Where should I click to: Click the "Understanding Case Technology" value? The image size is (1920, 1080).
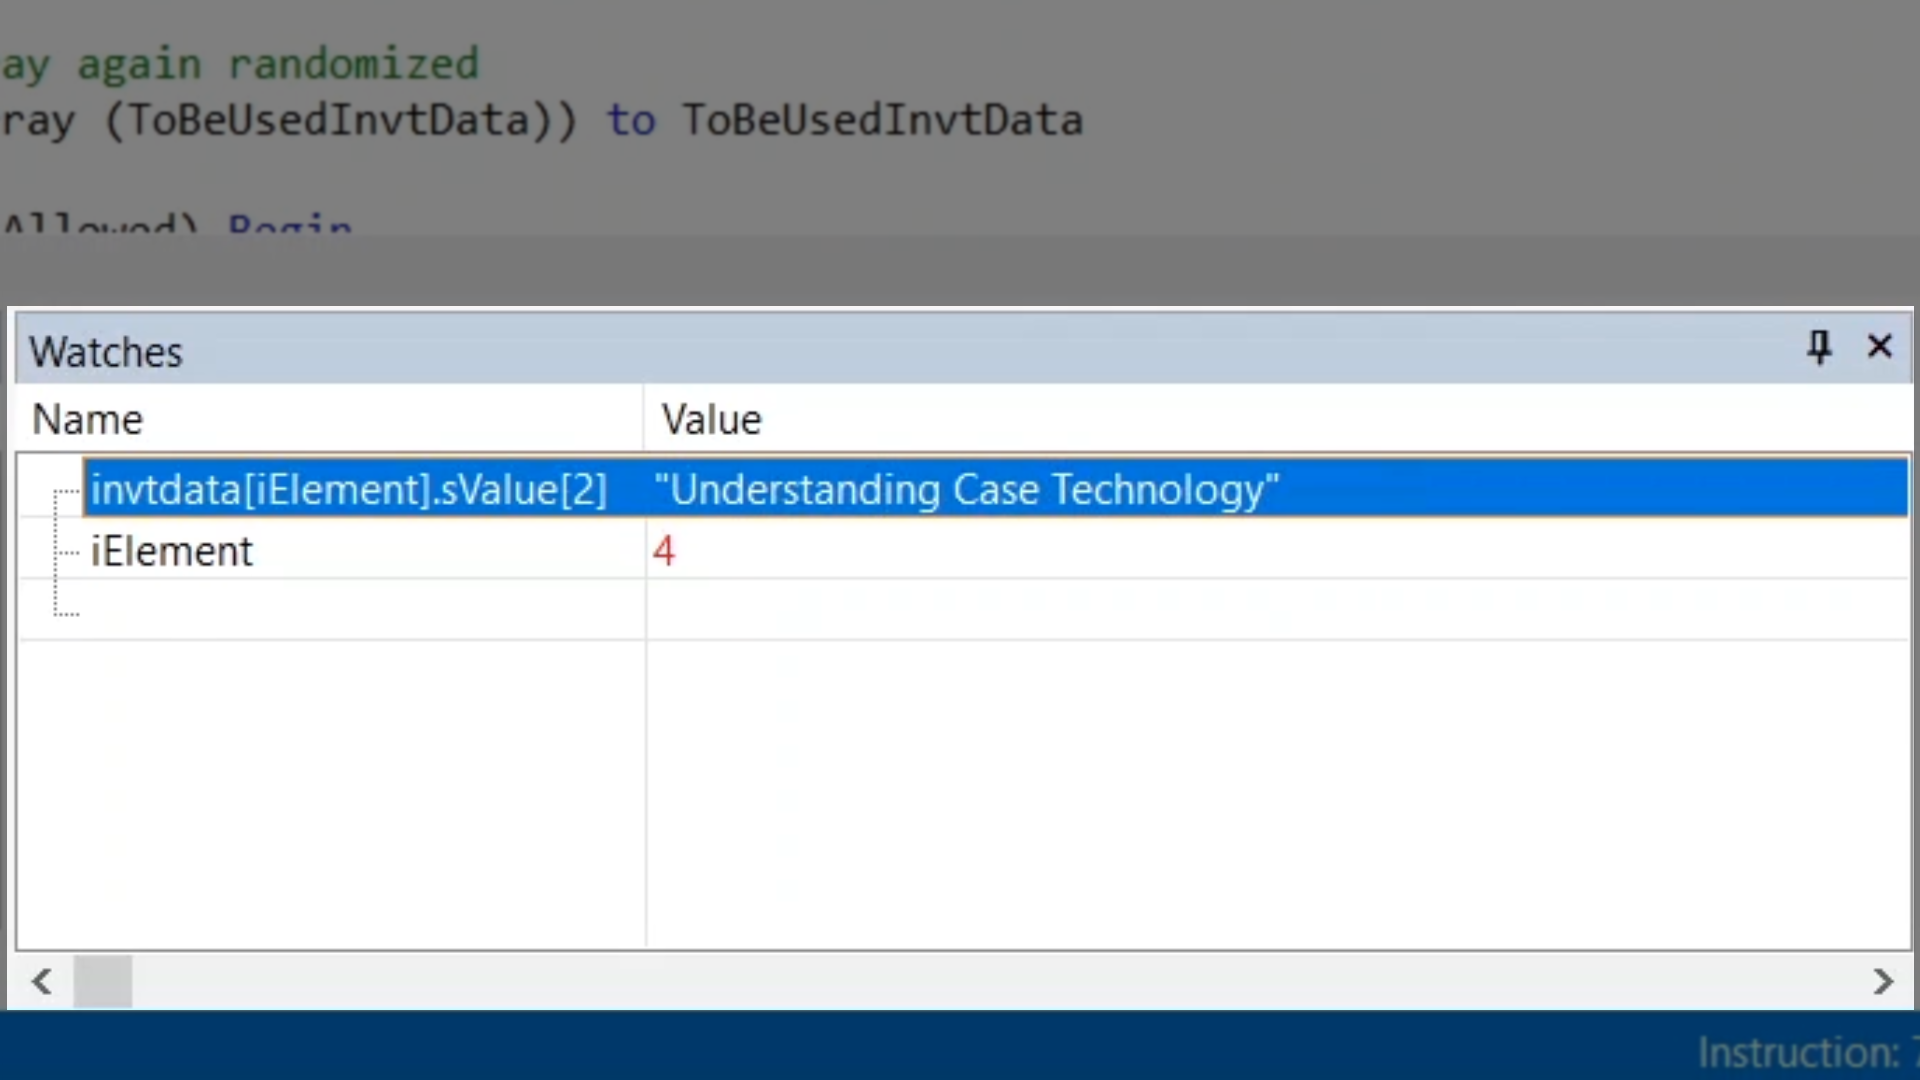(x=966, y=489)
